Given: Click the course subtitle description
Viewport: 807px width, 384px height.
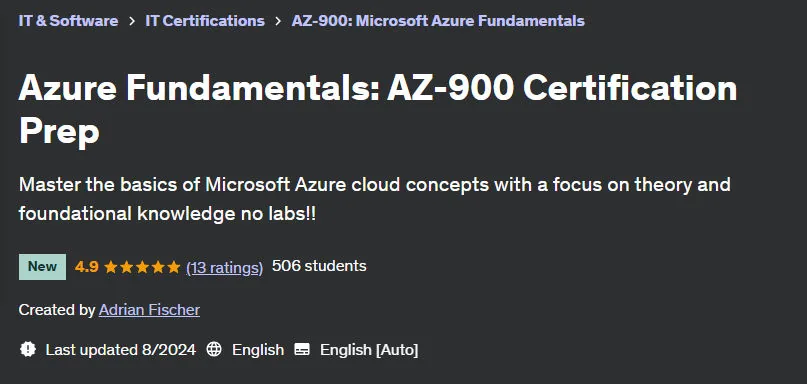Looking at the screenshot, I should (375, 199).
